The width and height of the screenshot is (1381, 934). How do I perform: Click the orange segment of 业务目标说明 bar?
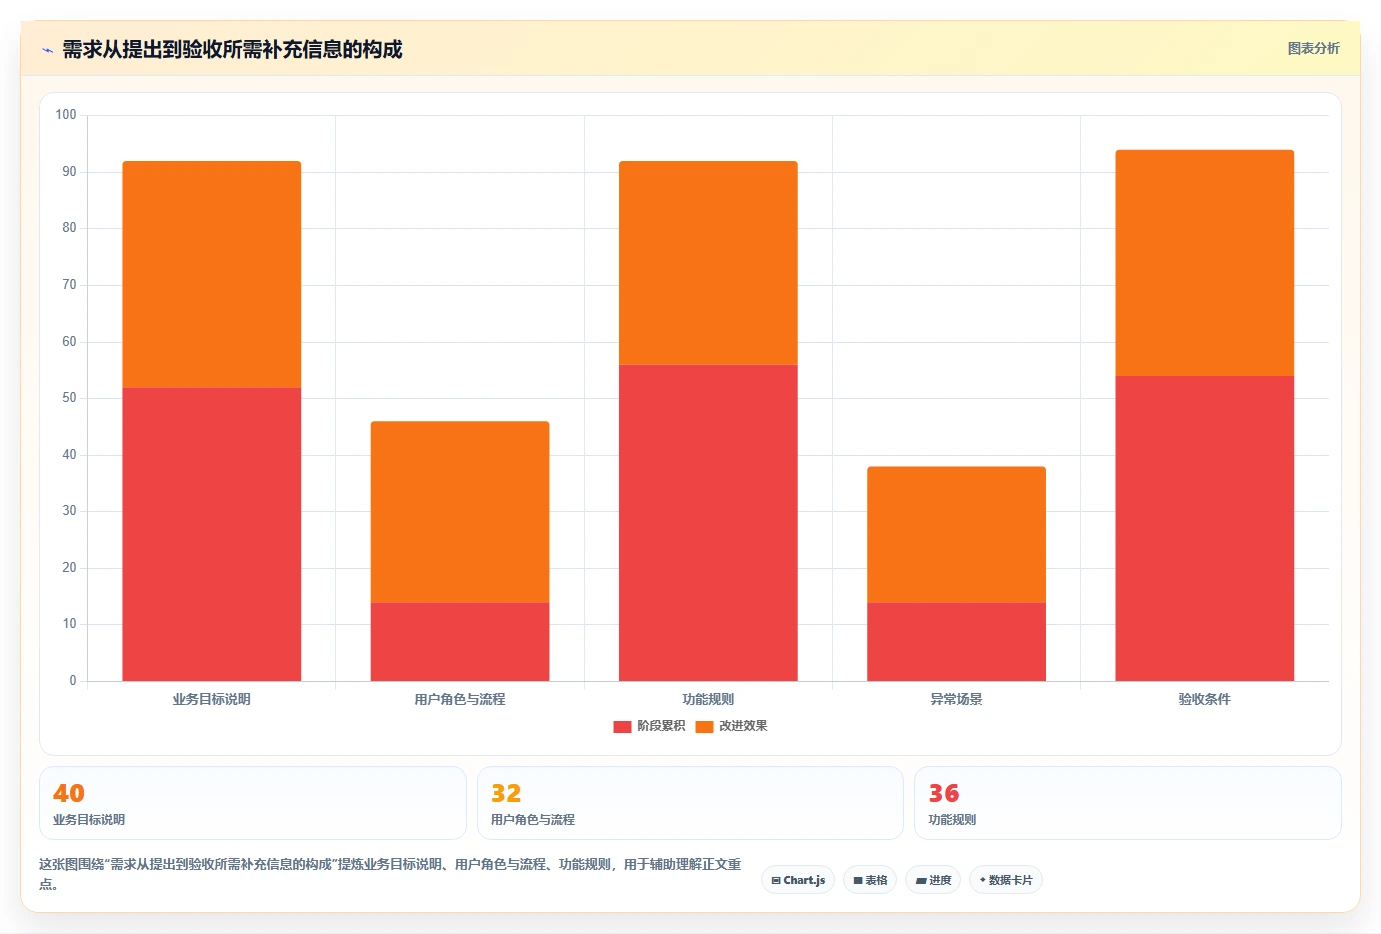click(212, 274)
